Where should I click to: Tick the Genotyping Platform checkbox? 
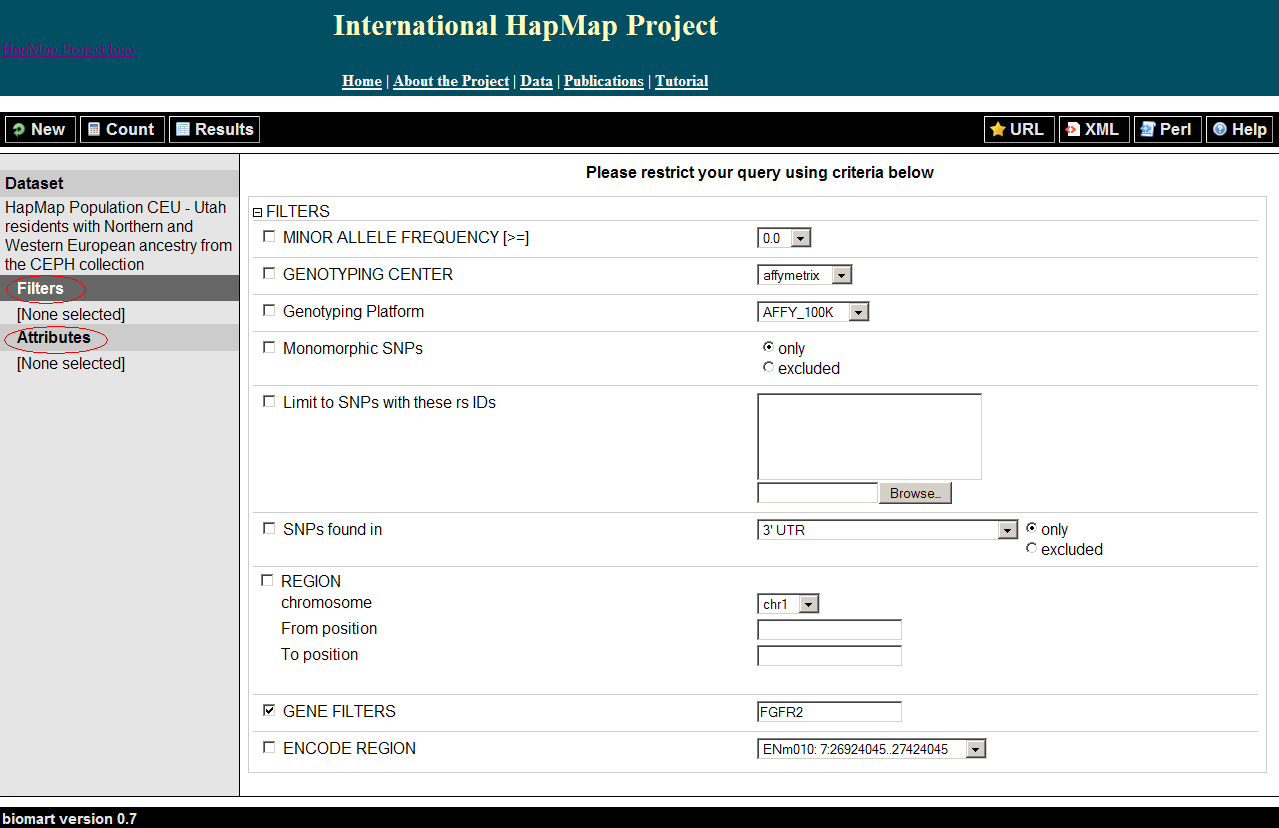(x=268, y=311)
